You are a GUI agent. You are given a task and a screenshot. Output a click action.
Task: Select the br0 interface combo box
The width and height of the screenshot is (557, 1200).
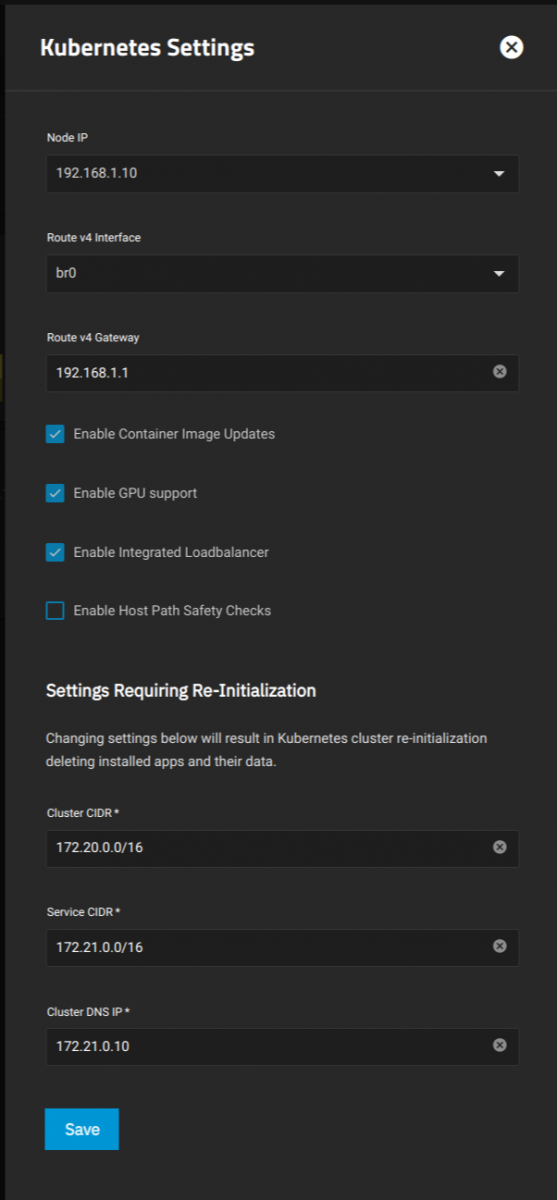tap(282, 273)
